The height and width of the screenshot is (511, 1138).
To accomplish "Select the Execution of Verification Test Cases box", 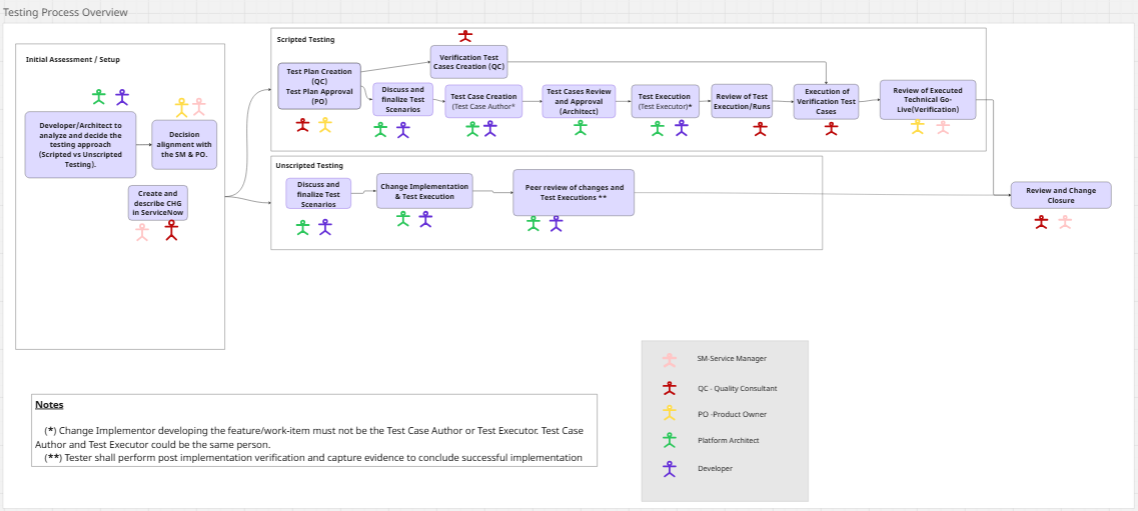I will tap(826, 101).
